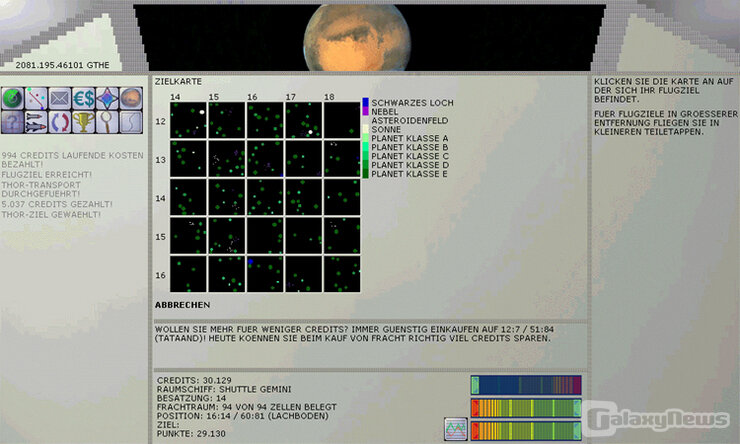This screenshot has height=444, width=740.
Task: Select map cell column 14 row 12
Action: click(188, 120)
